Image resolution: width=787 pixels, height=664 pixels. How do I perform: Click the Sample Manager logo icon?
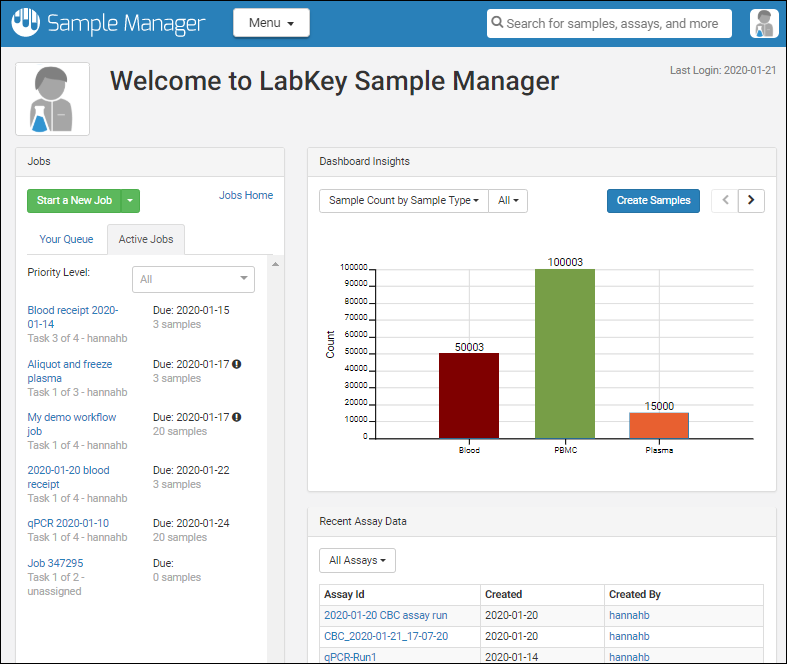[26, 23]
